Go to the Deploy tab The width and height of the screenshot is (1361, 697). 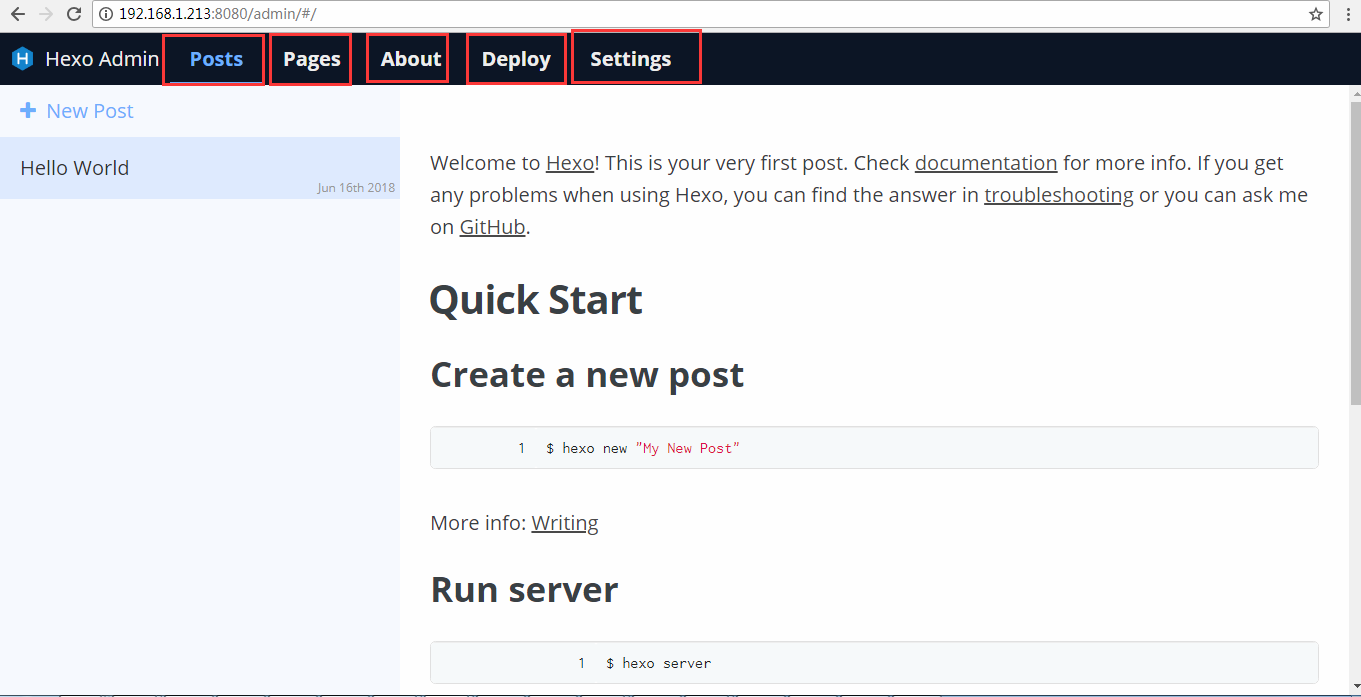tap(516, 59)
